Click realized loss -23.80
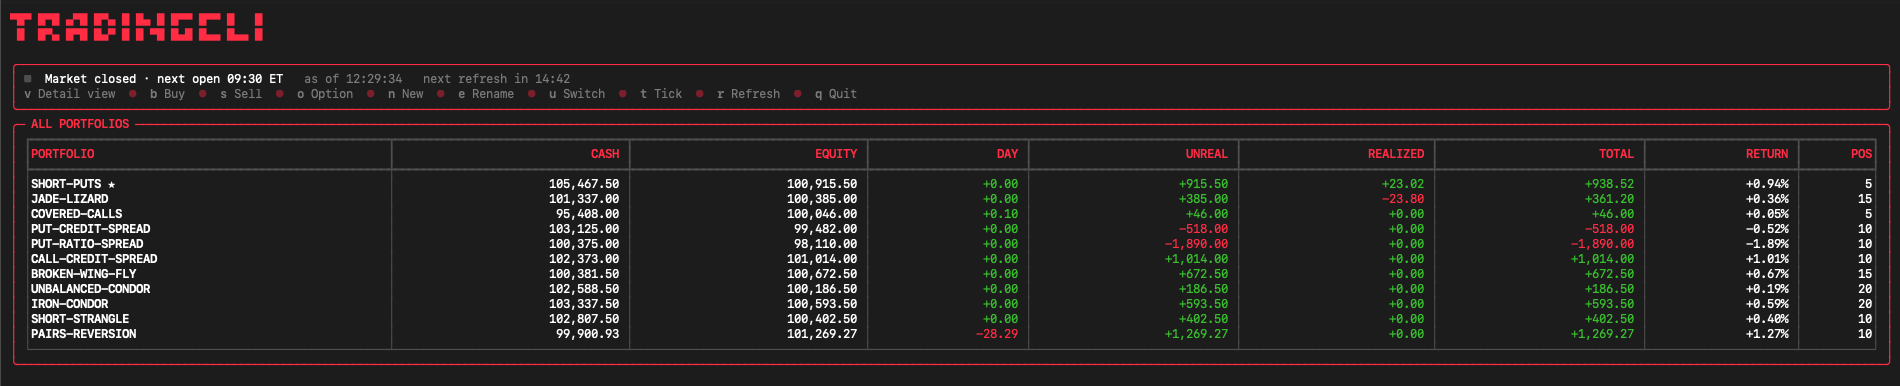This screenshot has height=386, width=1900. coord(1403,199)
